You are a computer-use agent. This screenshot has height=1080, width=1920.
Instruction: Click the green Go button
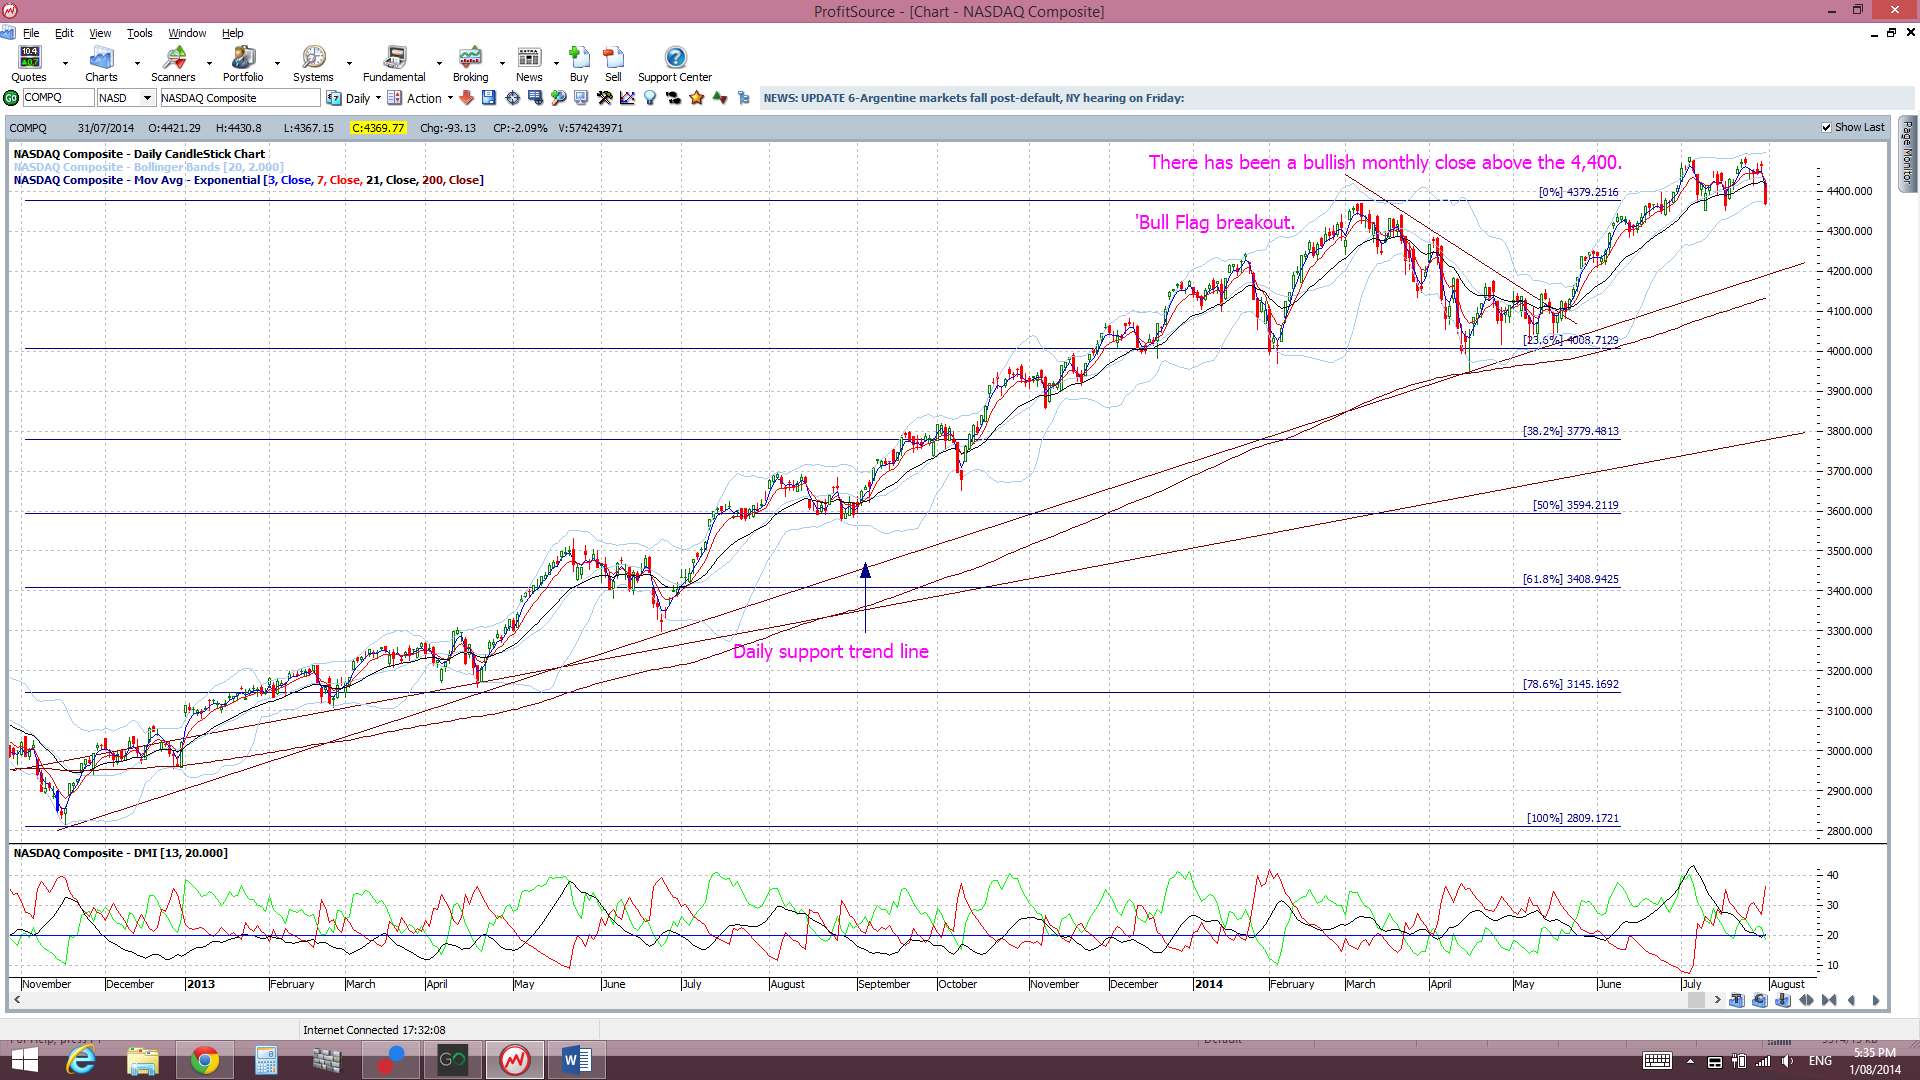pos(11,98)
